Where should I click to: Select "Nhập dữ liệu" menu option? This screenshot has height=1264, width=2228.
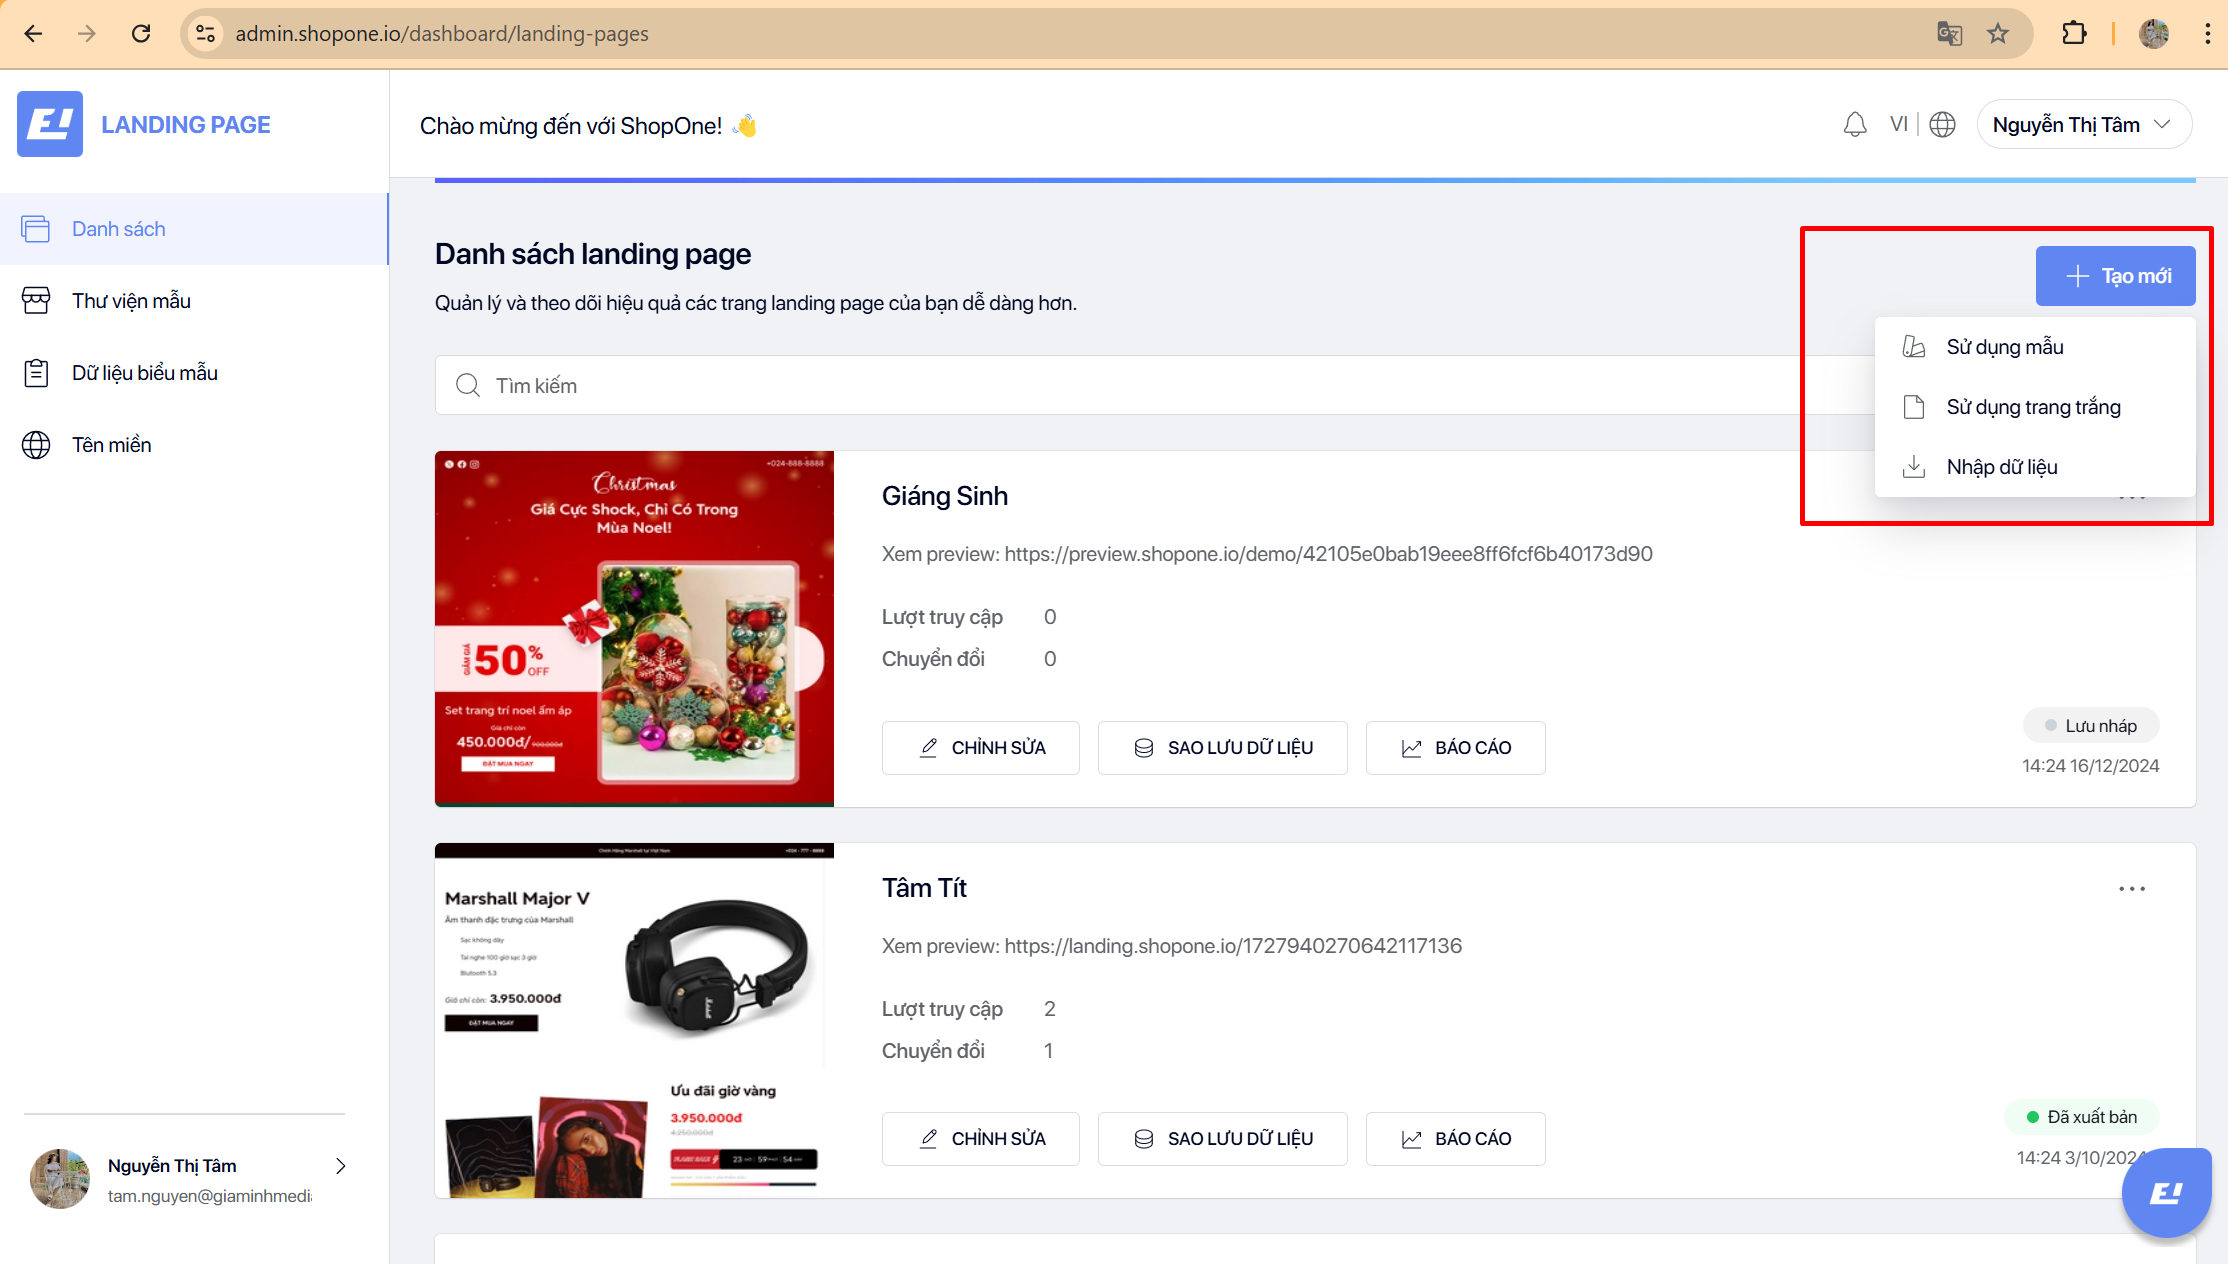coord(2001,467)
